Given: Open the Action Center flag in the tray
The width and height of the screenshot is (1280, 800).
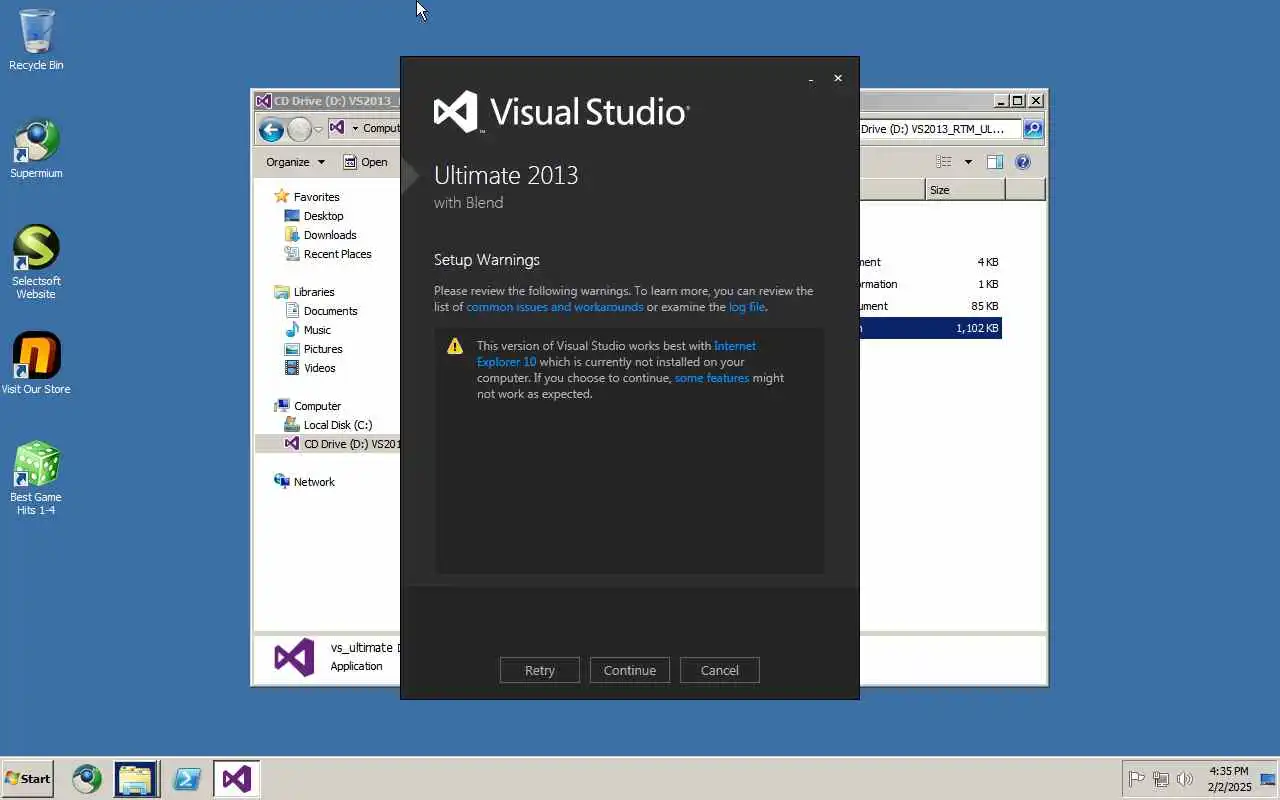Looking at the screenshot, I should 1136,779.
